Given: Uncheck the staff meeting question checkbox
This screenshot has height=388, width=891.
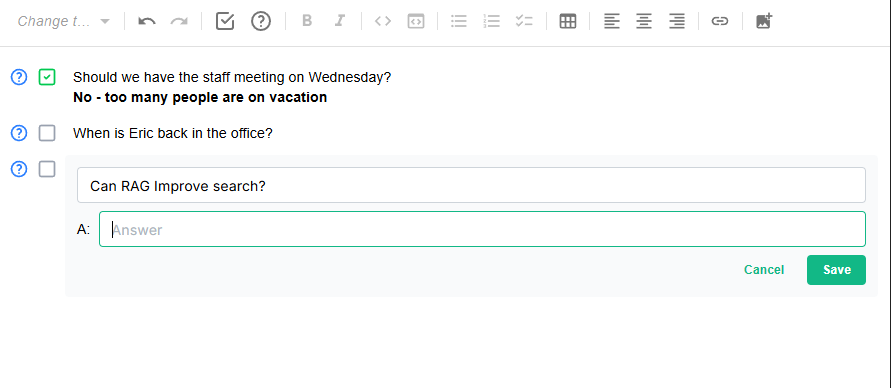Looking at the screenshot, I should click(x=47, y=77).
